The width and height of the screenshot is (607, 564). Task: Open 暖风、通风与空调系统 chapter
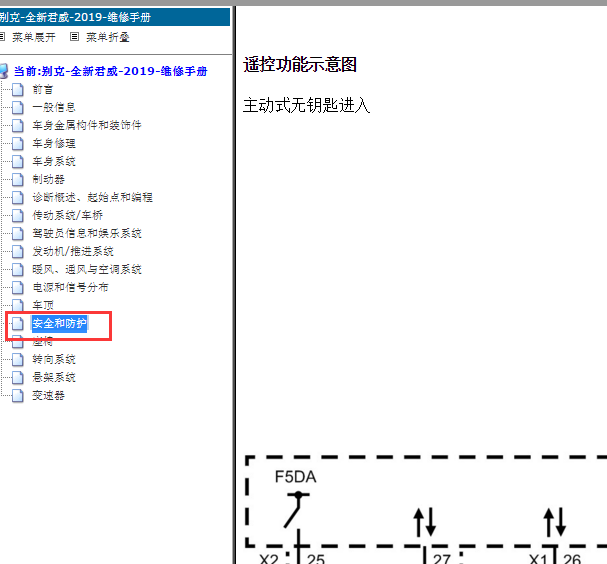point(87,269)
